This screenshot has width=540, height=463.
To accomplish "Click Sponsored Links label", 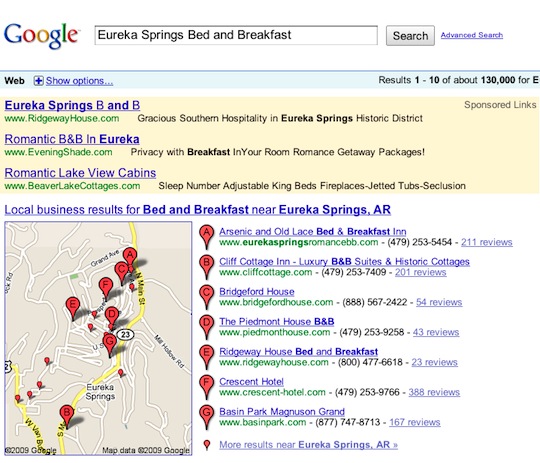I will 500,105.
